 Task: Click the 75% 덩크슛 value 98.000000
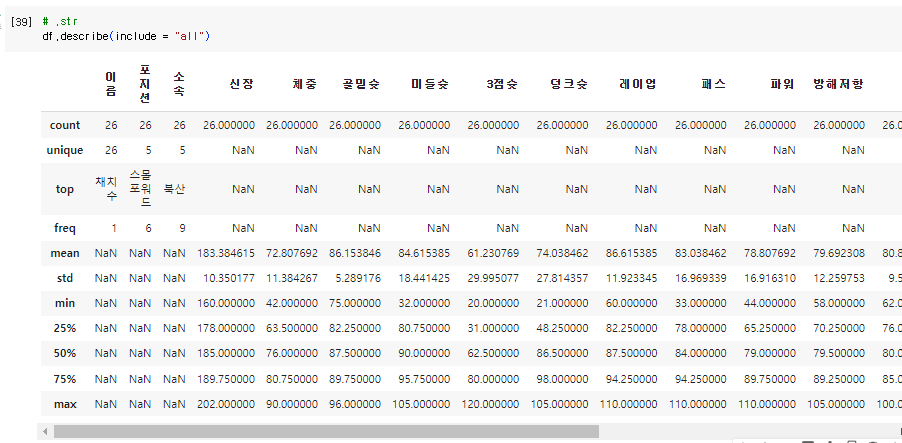562,379
